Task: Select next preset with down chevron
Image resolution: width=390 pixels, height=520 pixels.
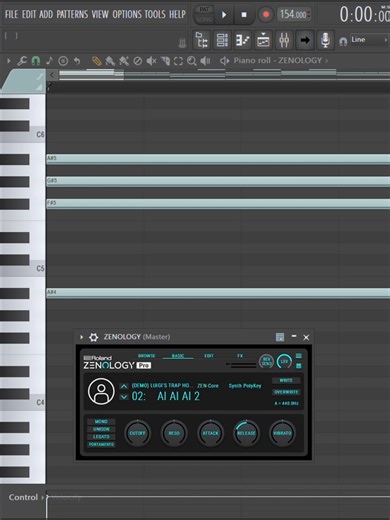Action: (x=124, y=397)
